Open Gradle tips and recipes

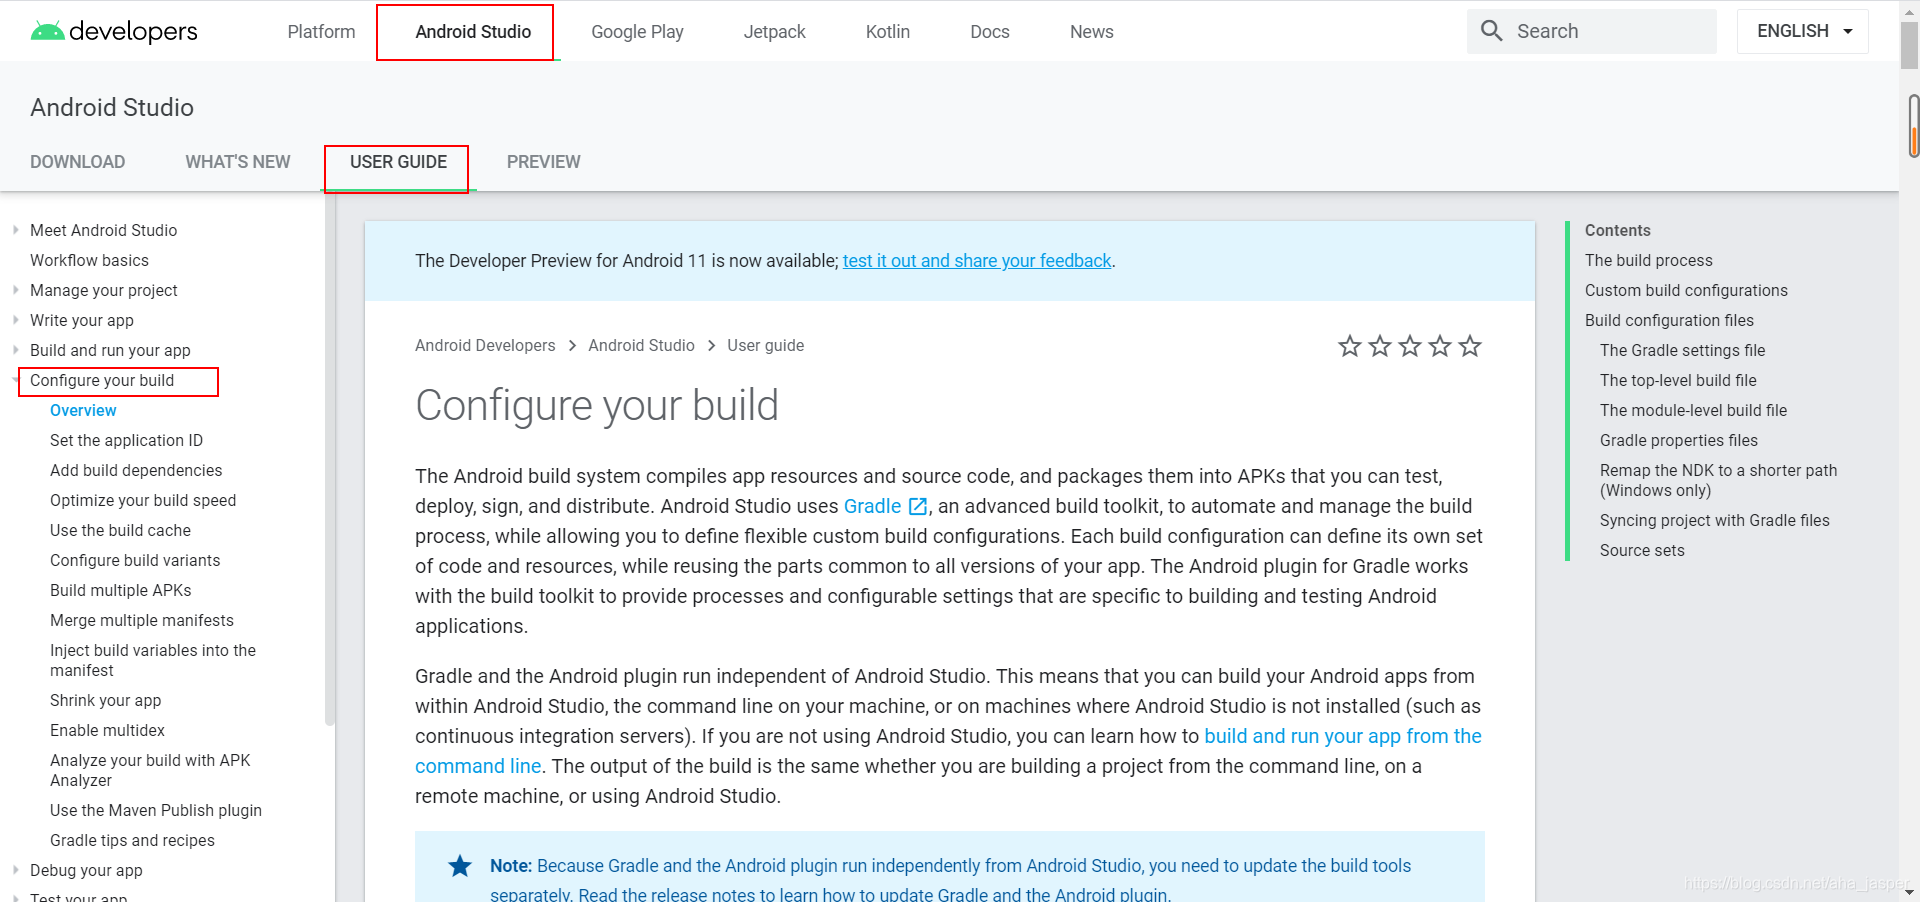click(132, 840)
